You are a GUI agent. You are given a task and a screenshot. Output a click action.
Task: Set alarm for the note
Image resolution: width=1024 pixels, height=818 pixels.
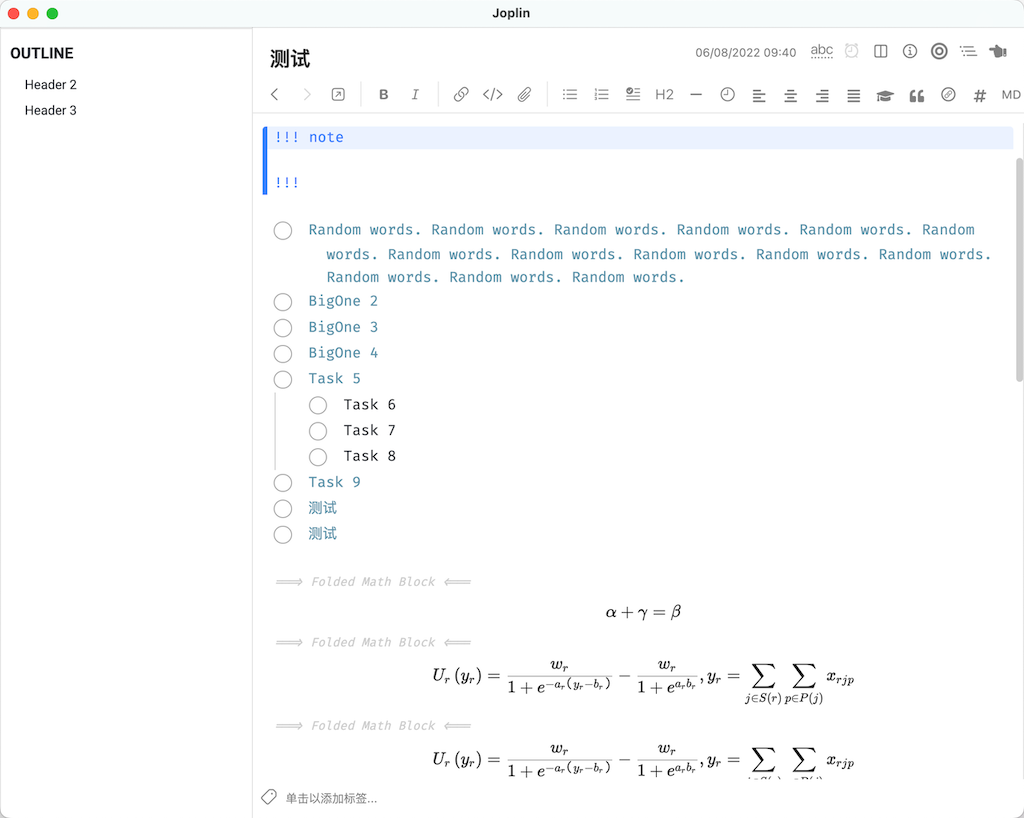pos(851,51)
